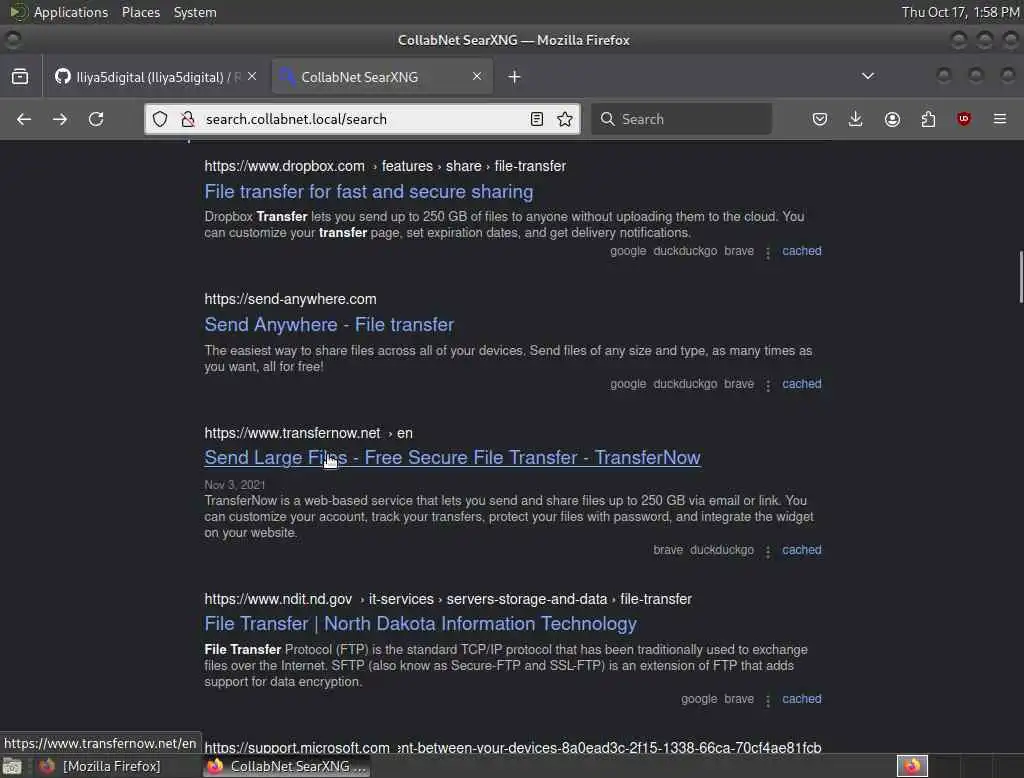Viewport: 1024px width, 778px height.
Task: Open the uBlock Origin extension icon
Action: tap(964, 119)
